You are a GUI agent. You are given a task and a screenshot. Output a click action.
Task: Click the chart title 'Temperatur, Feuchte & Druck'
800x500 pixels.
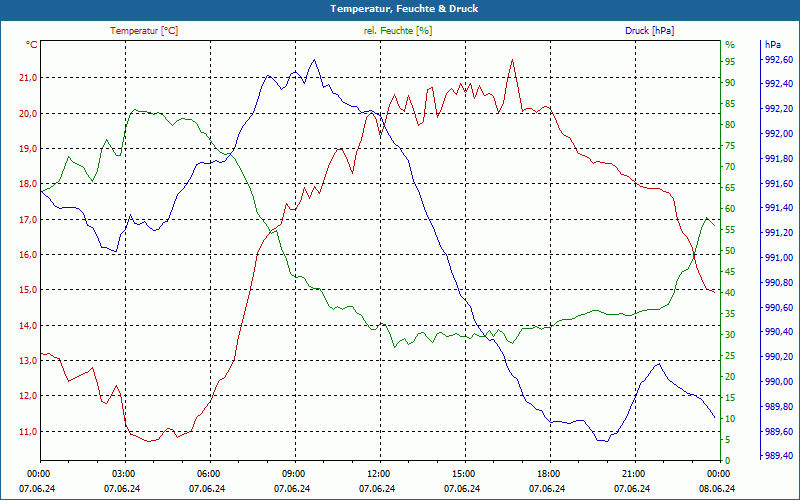[404, 9]
